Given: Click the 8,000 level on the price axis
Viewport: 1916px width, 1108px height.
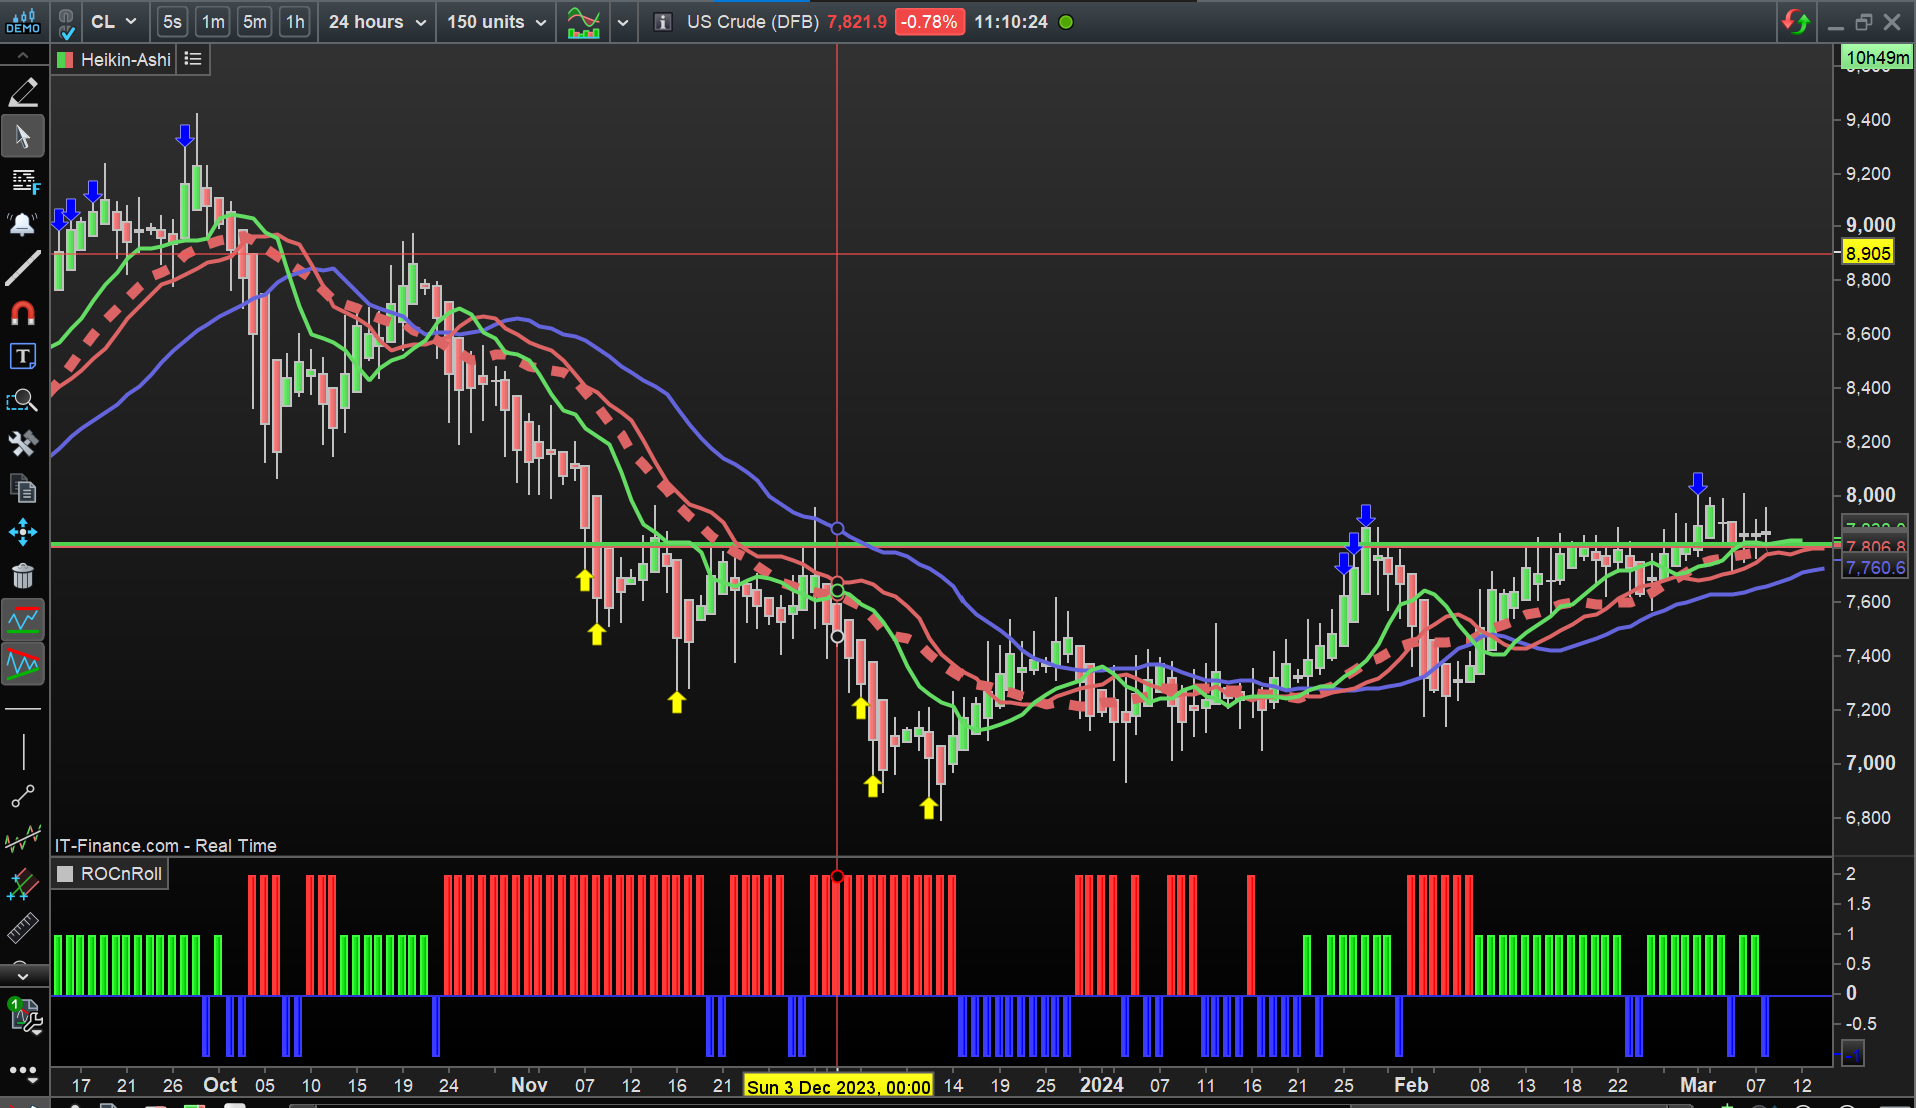Looking at the screenshot, I should tap(1870, 495).
